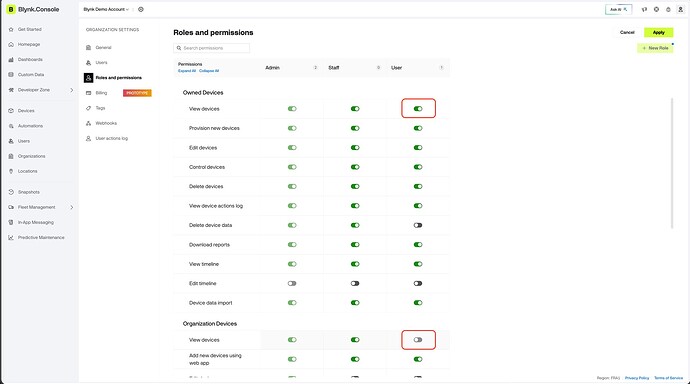This screenshot has width=690, height=384.
Task: Open Get Started star icon in sidebar
Action: (11, 29)
